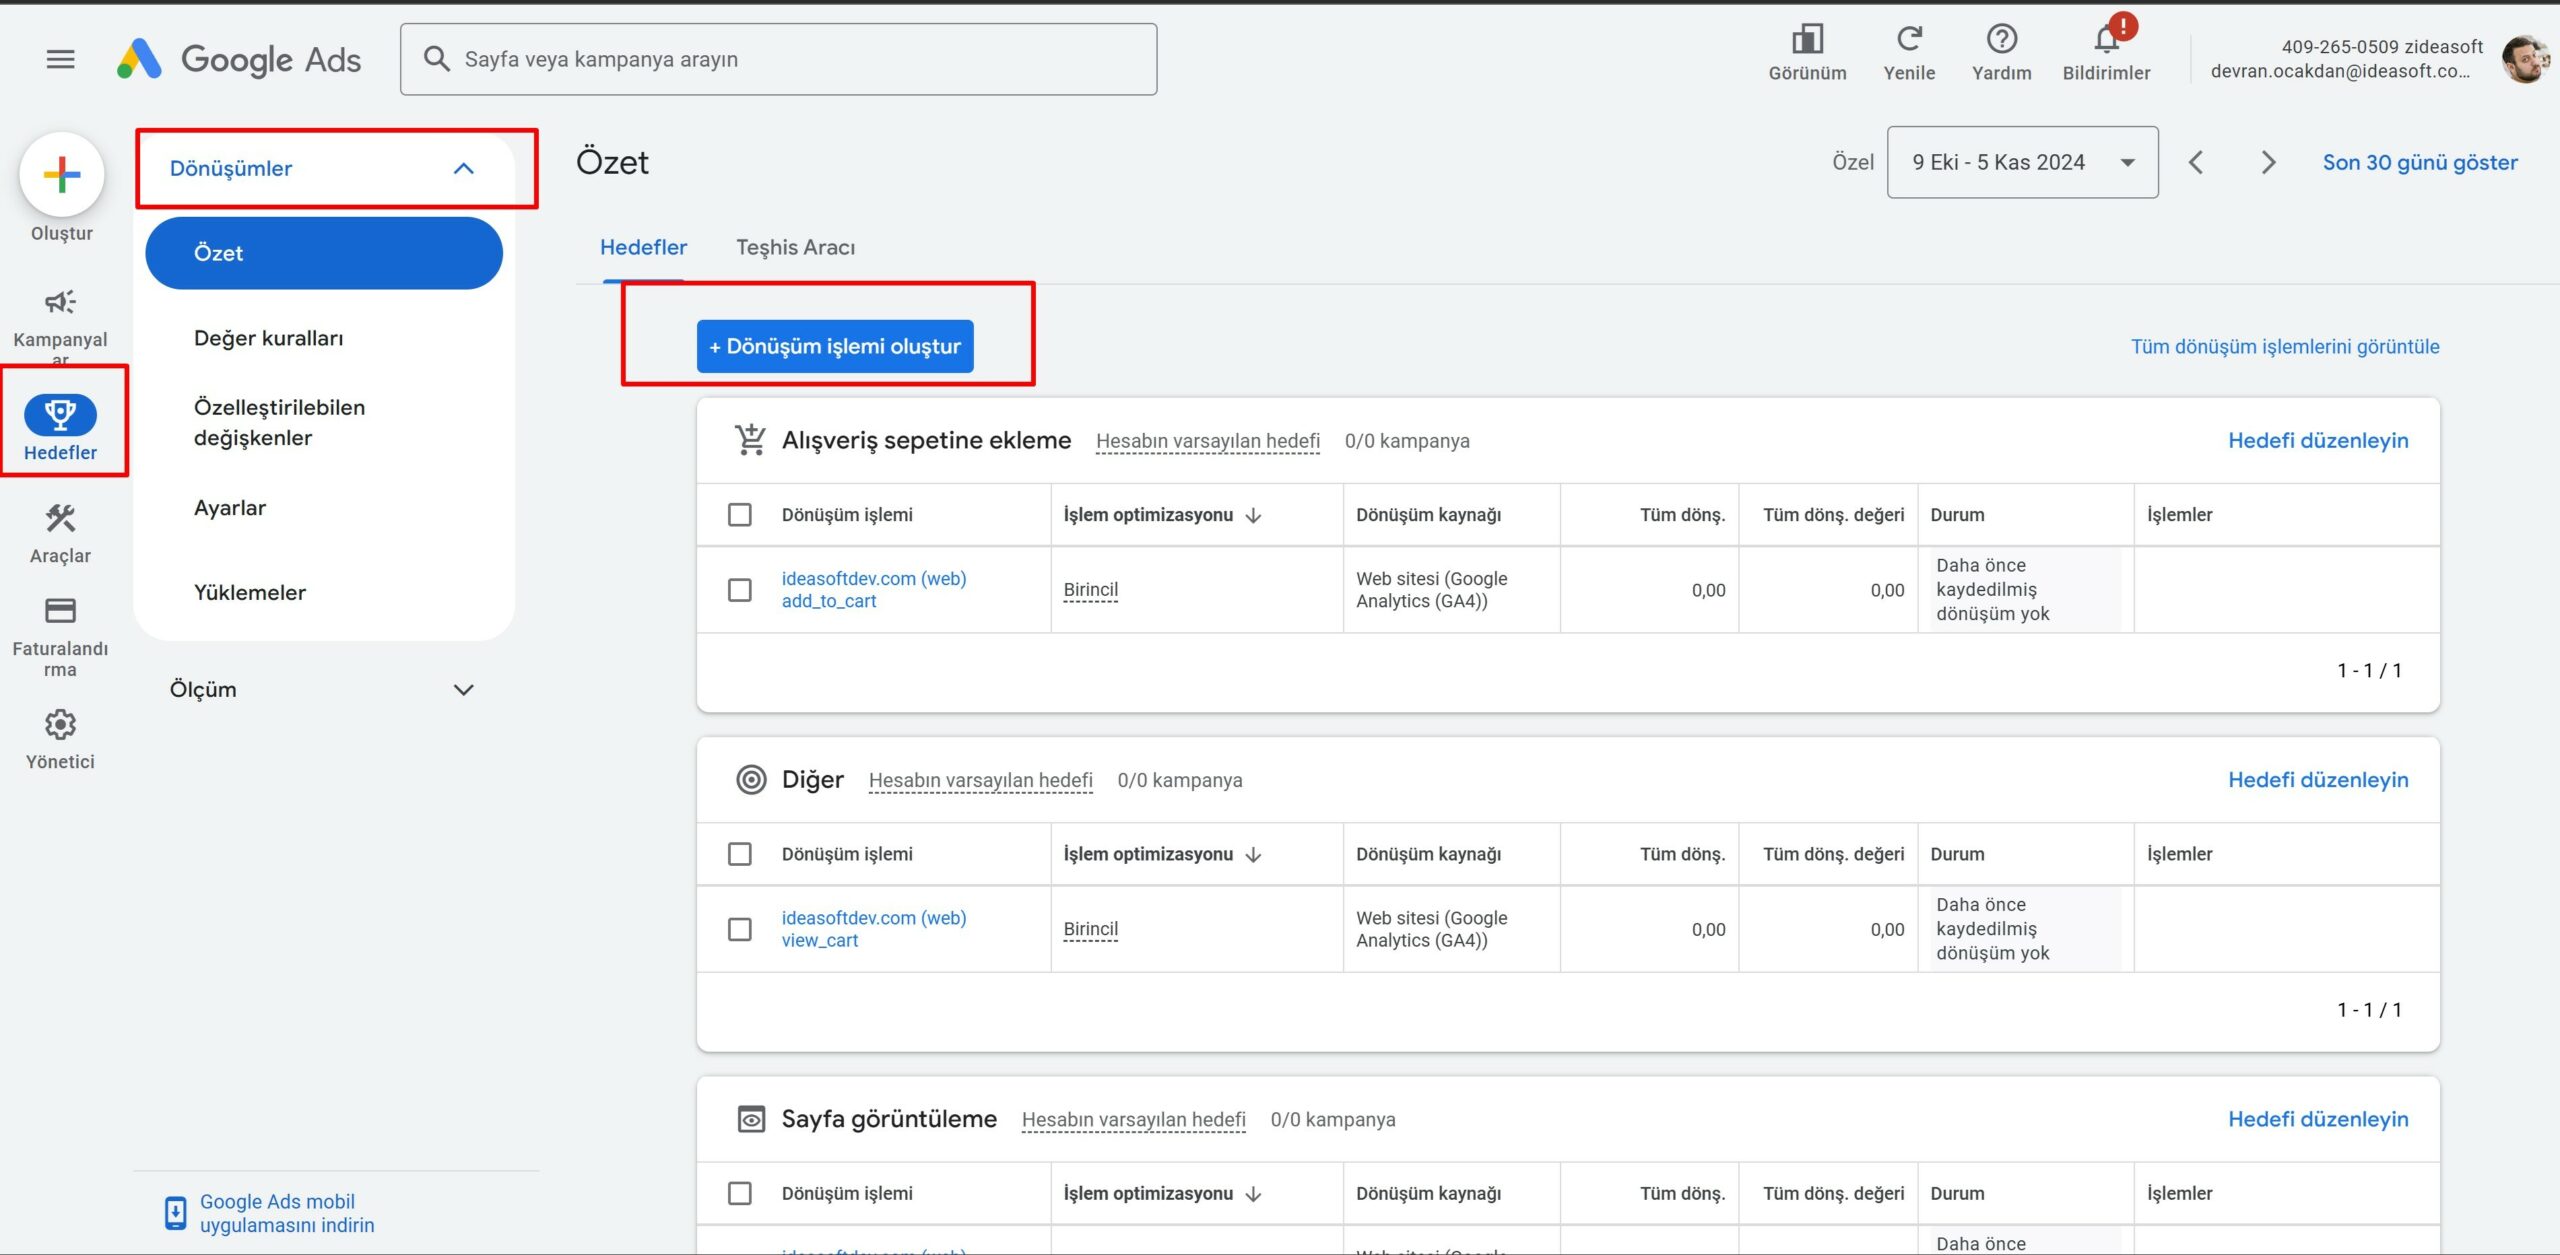
Task: Open Yüklemeler menu item
Action: click(x=249, y=592)
